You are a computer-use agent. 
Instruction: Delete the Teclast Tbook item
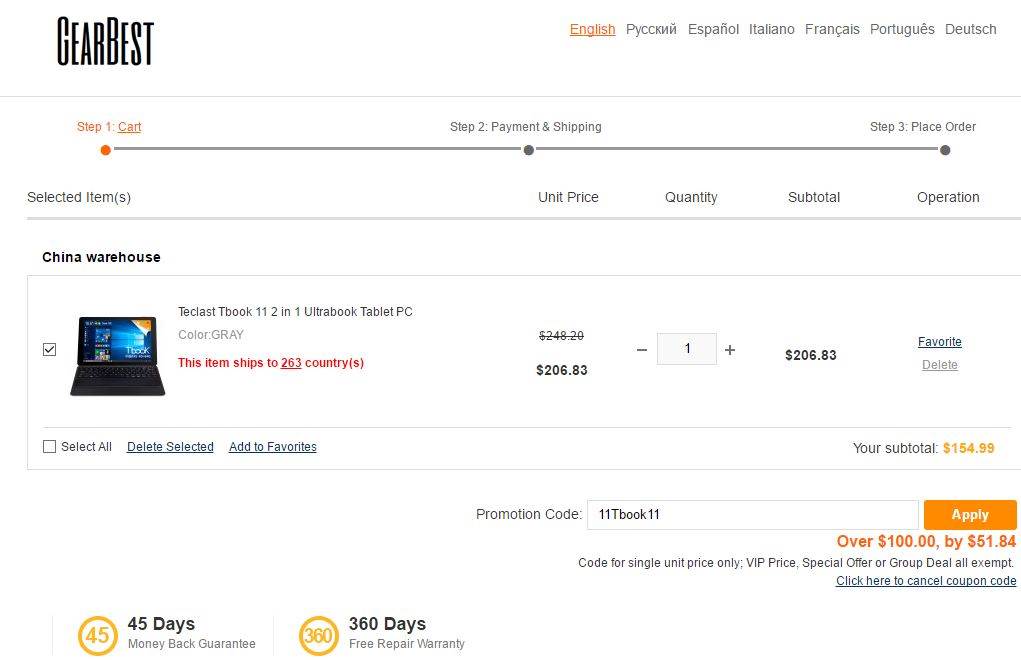(939, 365)
